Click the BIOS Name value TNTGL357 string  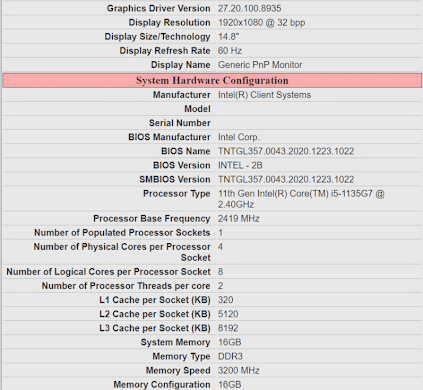click(x=286, y=151)
